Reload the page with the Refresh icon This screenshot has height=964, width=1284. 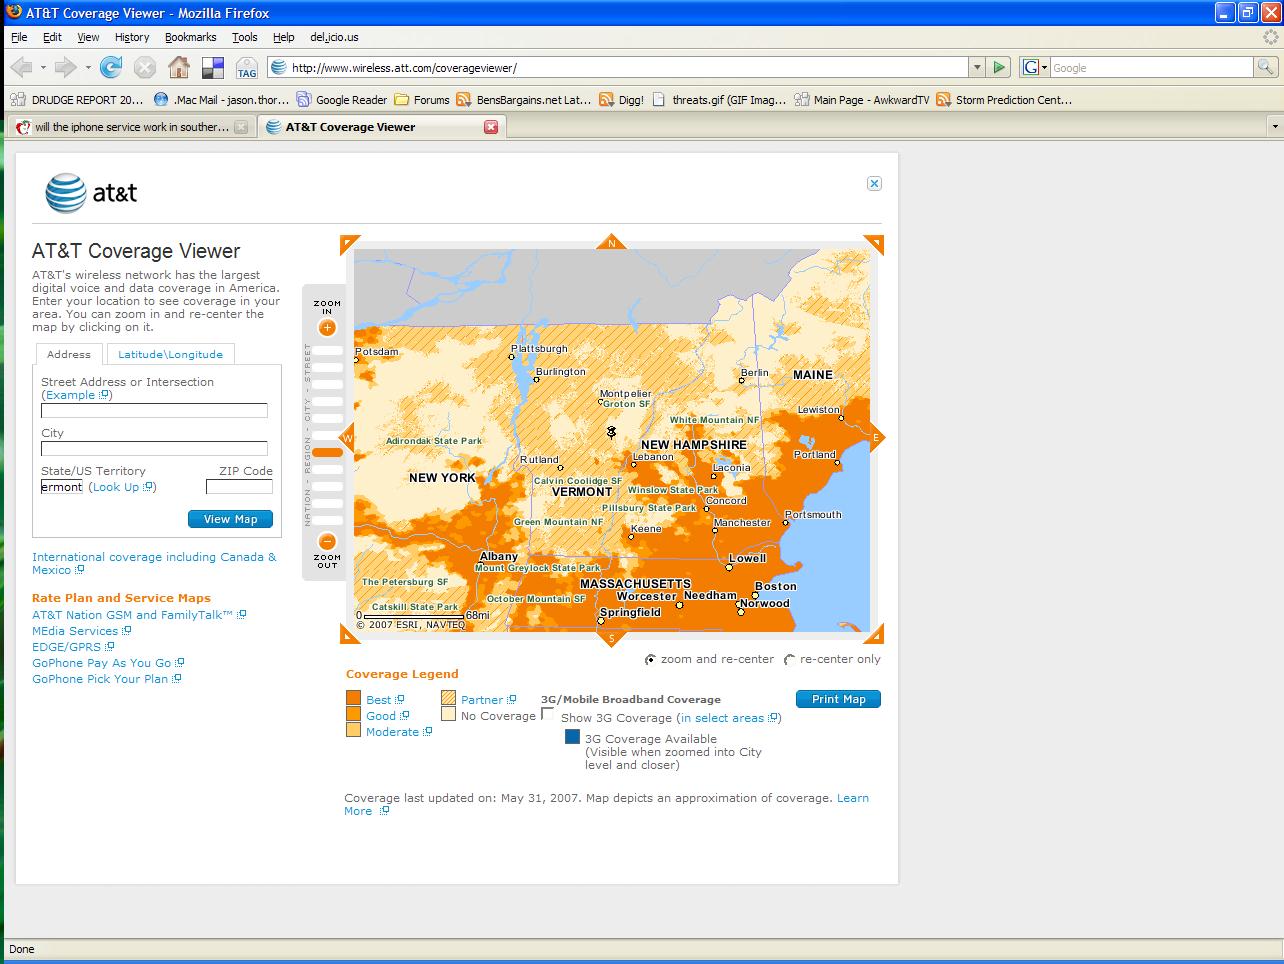111,68
